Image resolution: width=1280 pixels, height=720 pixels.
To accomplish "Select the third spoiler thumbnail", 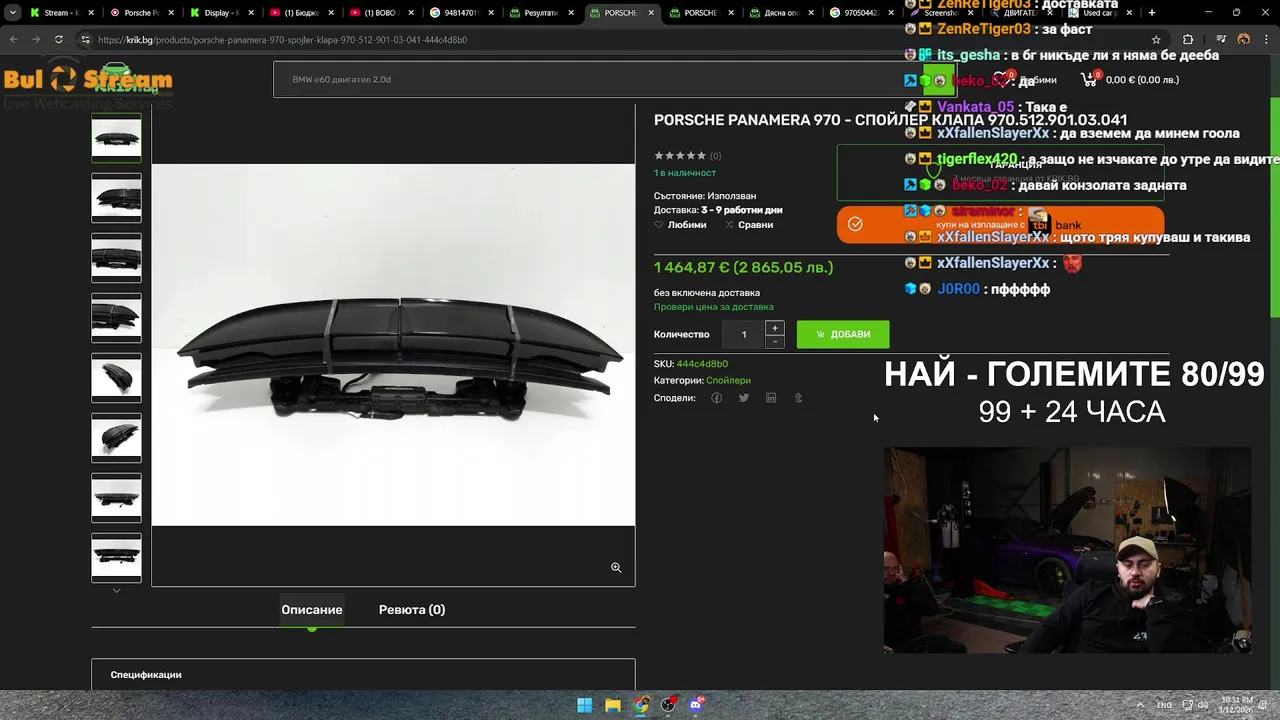I will (117, 258).
